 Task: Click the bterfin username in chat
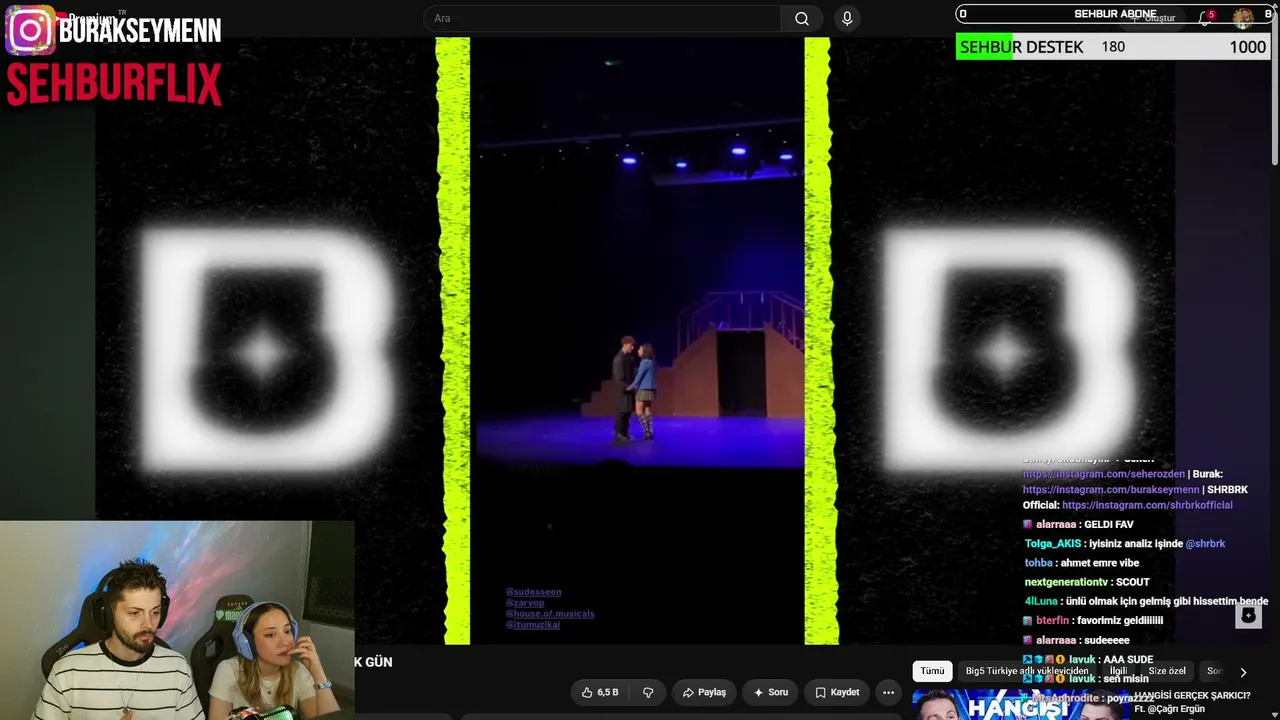click(1052, 621)
